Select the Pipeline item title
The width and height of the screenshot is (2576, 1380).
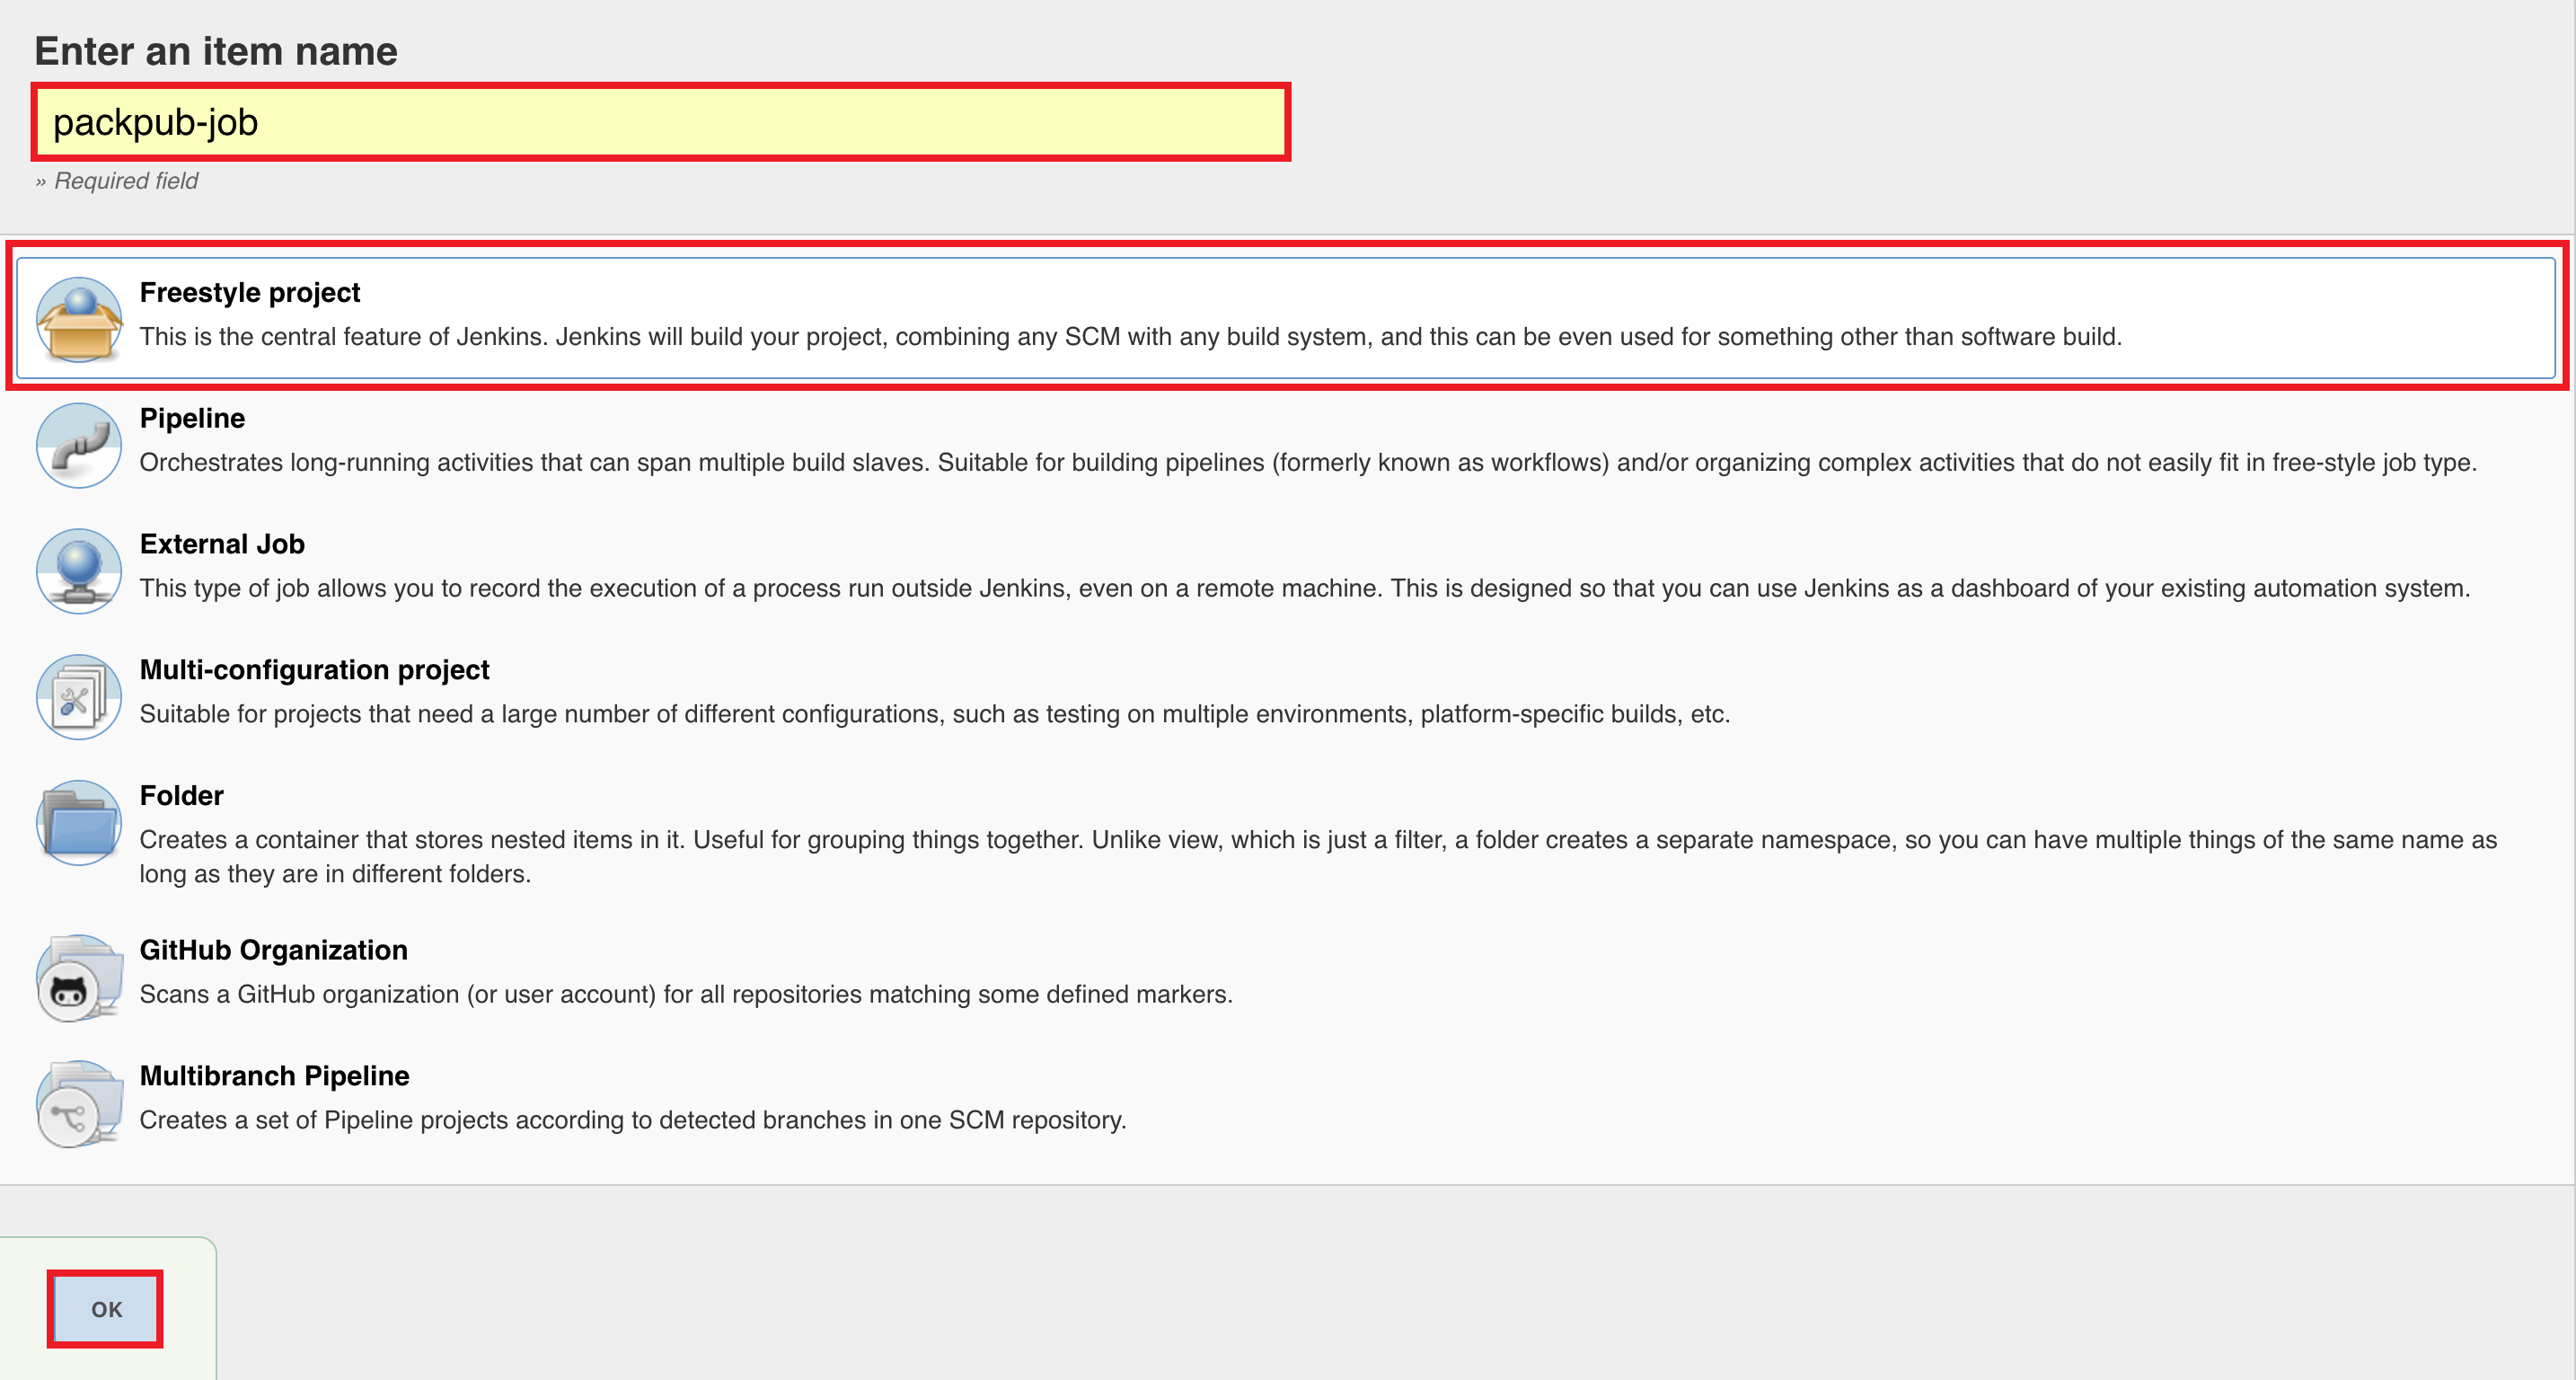(192, 418)
